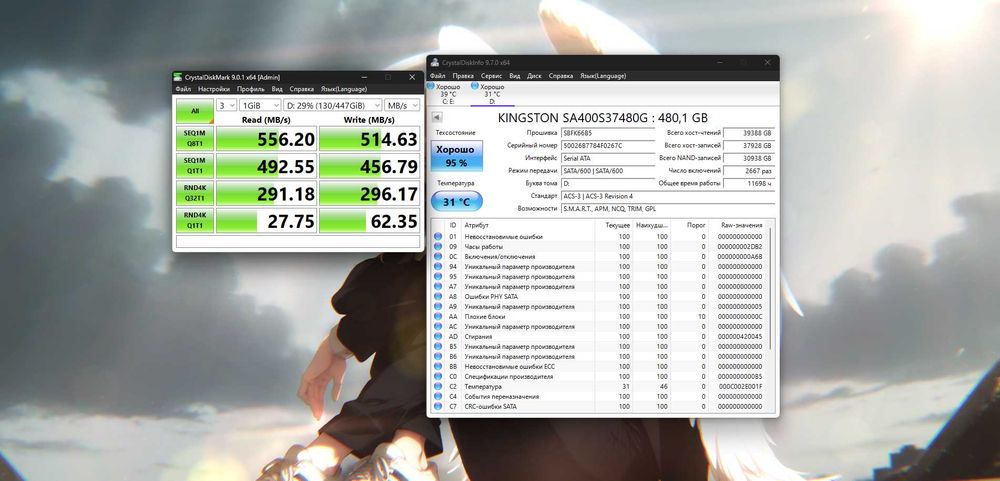Screen dimensions: 1000x481
Task: Click the status orb of attribute 94
Action: point(438,267)
